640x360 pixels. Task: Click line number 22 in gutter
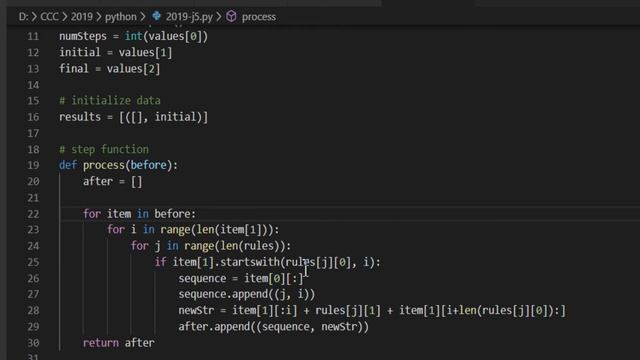[x=33, y=214]
